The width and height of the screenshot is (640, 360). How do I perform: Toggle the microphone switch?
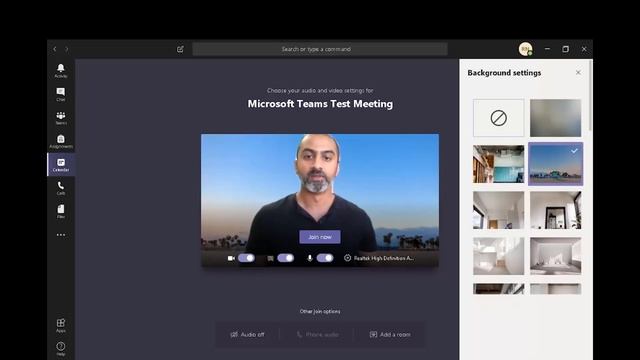click(325, 258)
